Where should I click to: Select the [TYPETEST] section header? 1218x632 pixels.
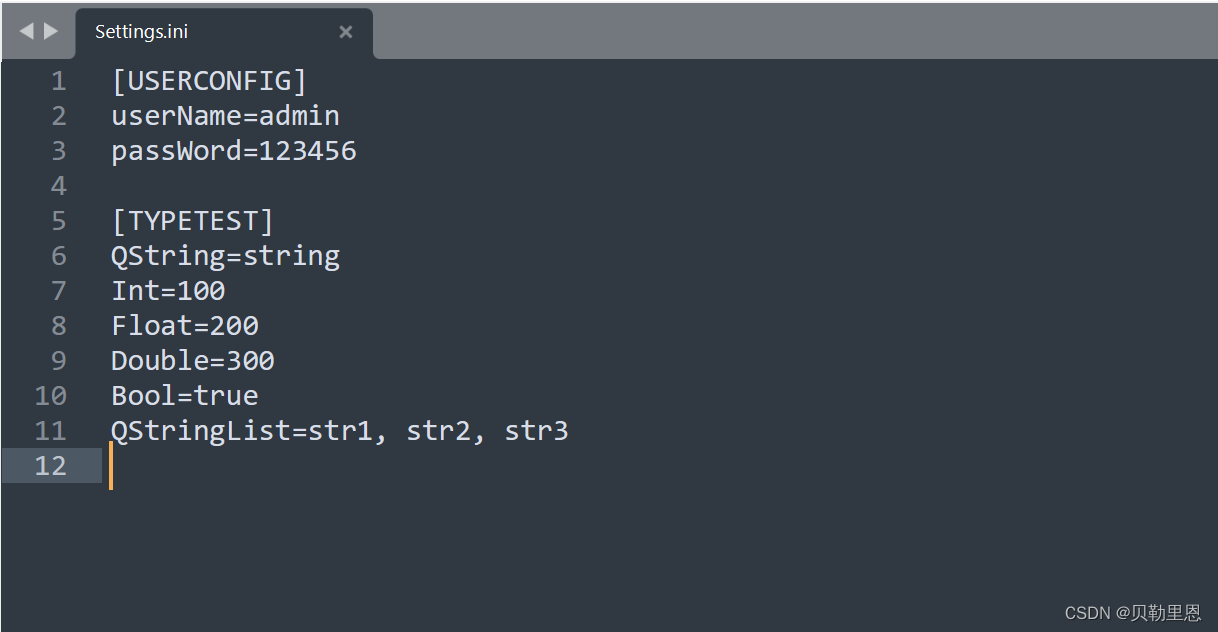(192, 220)
